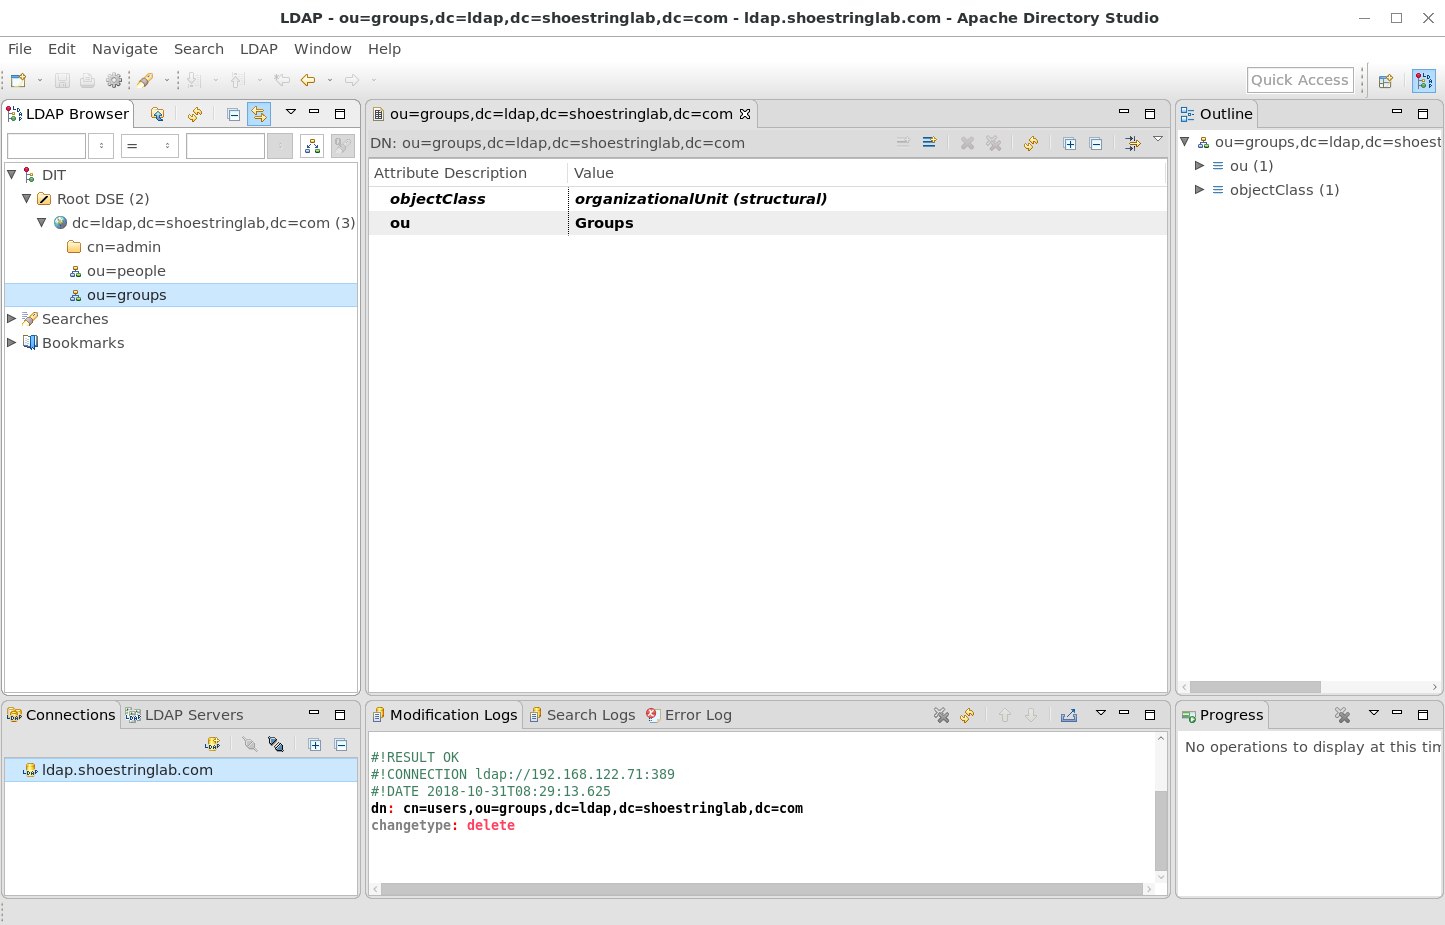Select the ou=people entry
Image resolution: width=1445 pixels, height=925 pixels.
(x=126, y=271)
